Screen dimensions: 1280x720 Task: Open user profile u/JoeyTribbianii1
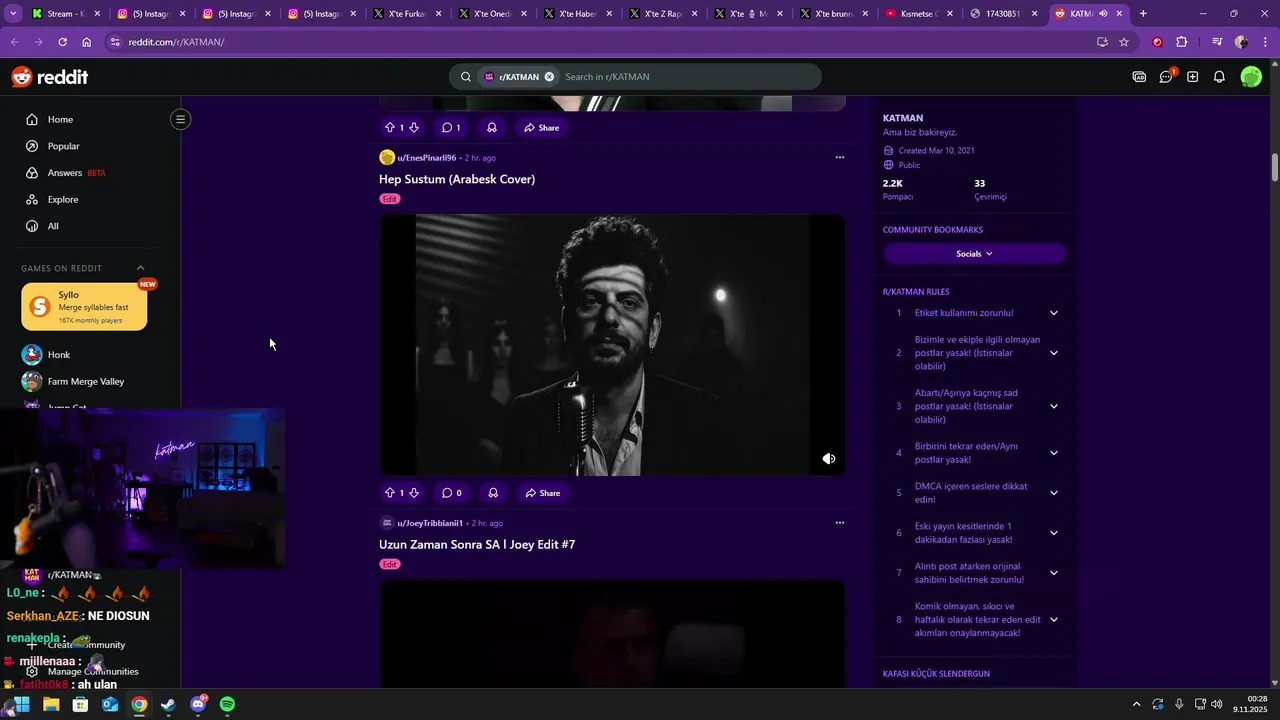(x=430, y=523)
